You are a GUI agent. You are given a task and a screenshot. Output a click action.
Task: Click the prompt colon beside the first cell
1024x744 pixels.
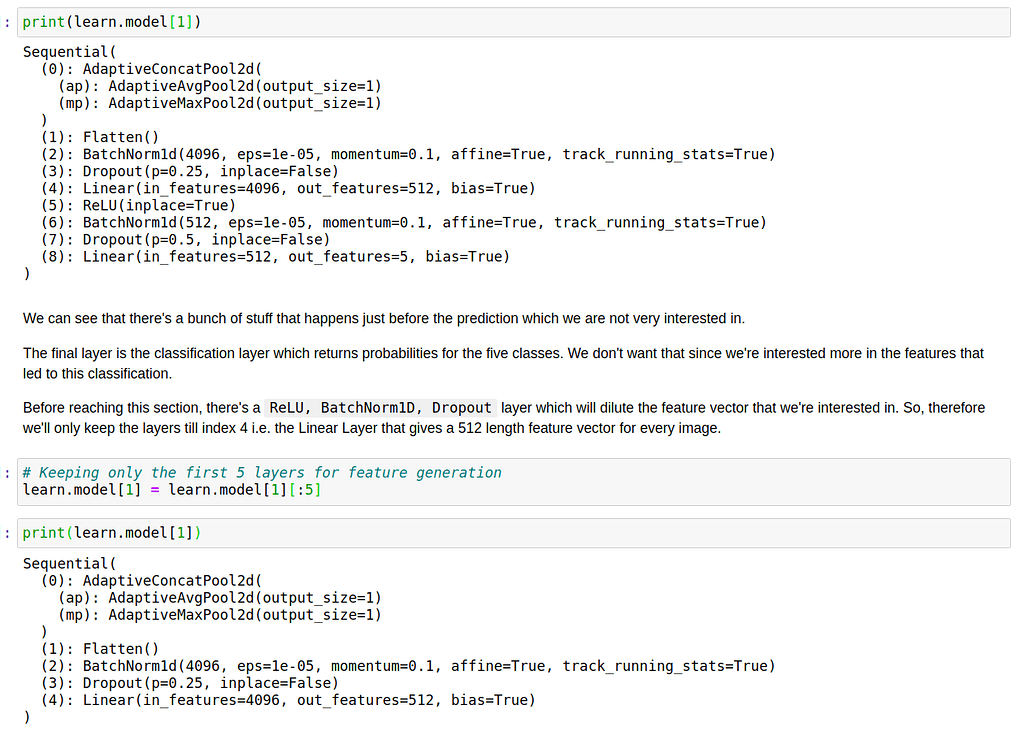pos(7,21)
